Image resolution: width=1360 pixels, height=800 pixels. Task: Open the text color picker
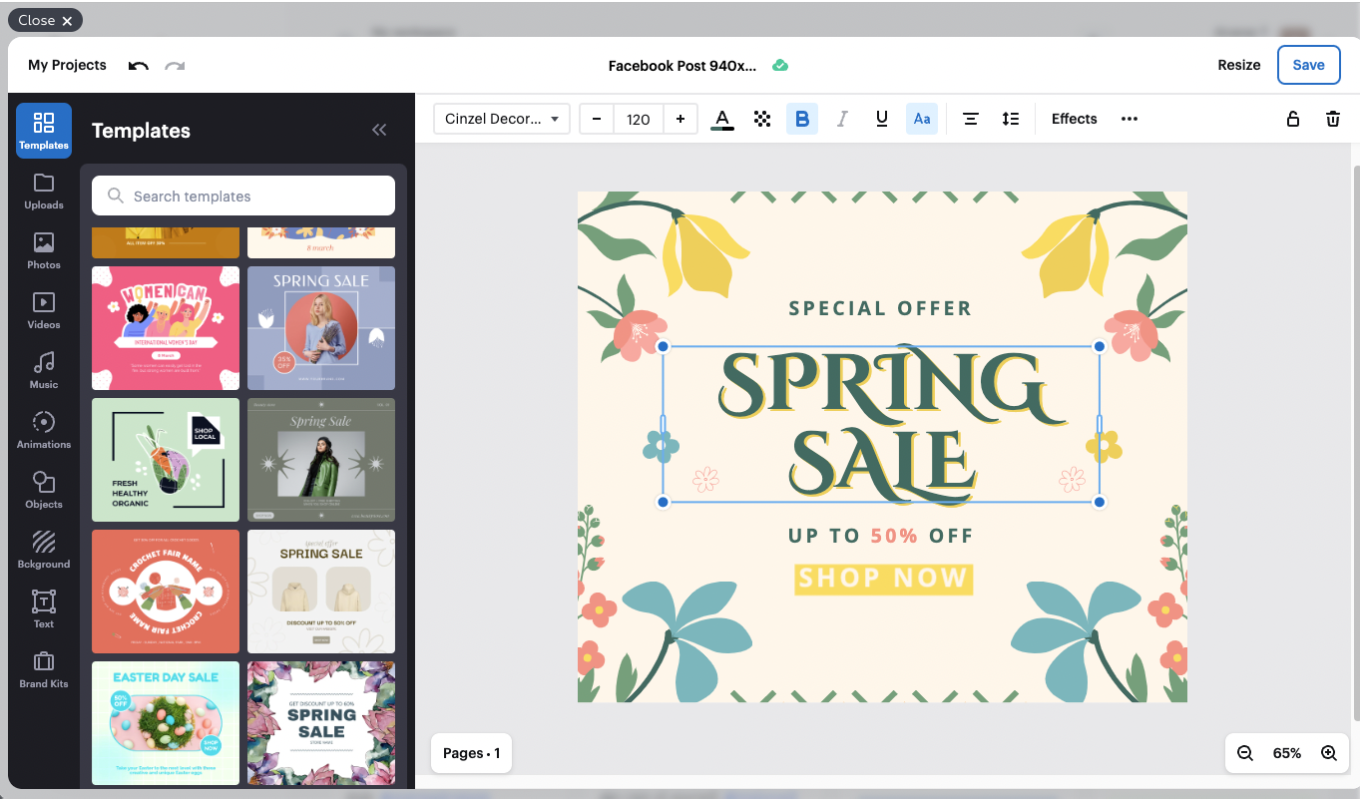(x=722, y=119)
